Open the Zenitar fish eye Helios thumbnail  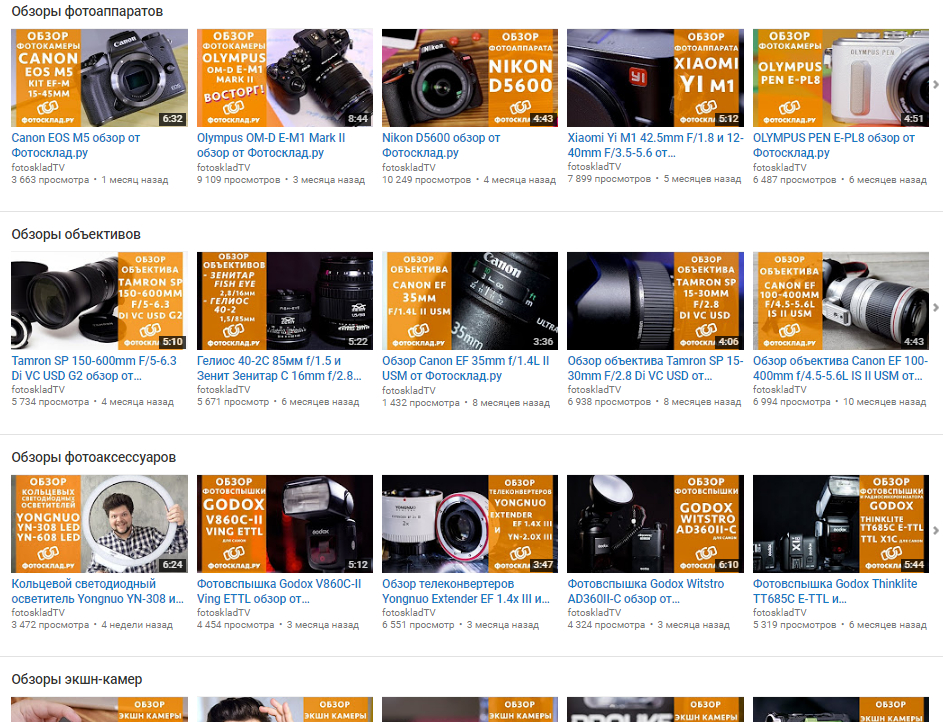284,300
